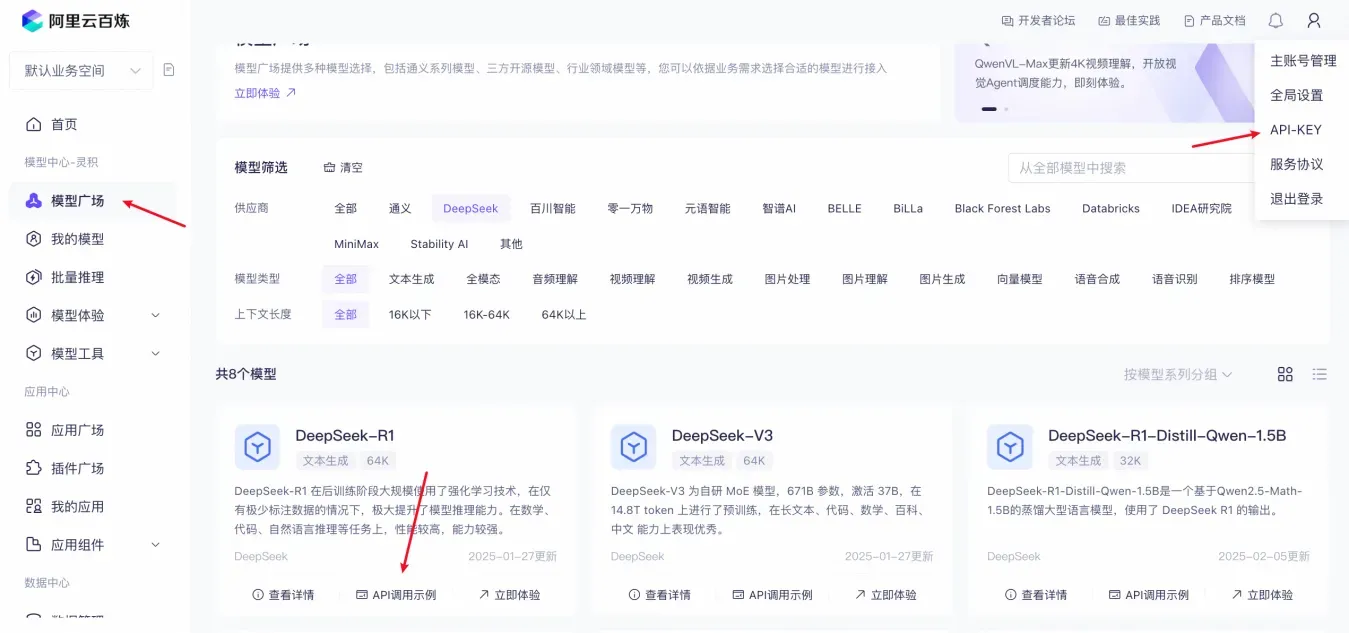Image resolution: width=1349 pixels, height=633 pixels.
Task: Open the 默认业务空间 workspace dropdown
Action: click(x=81, y=70)
